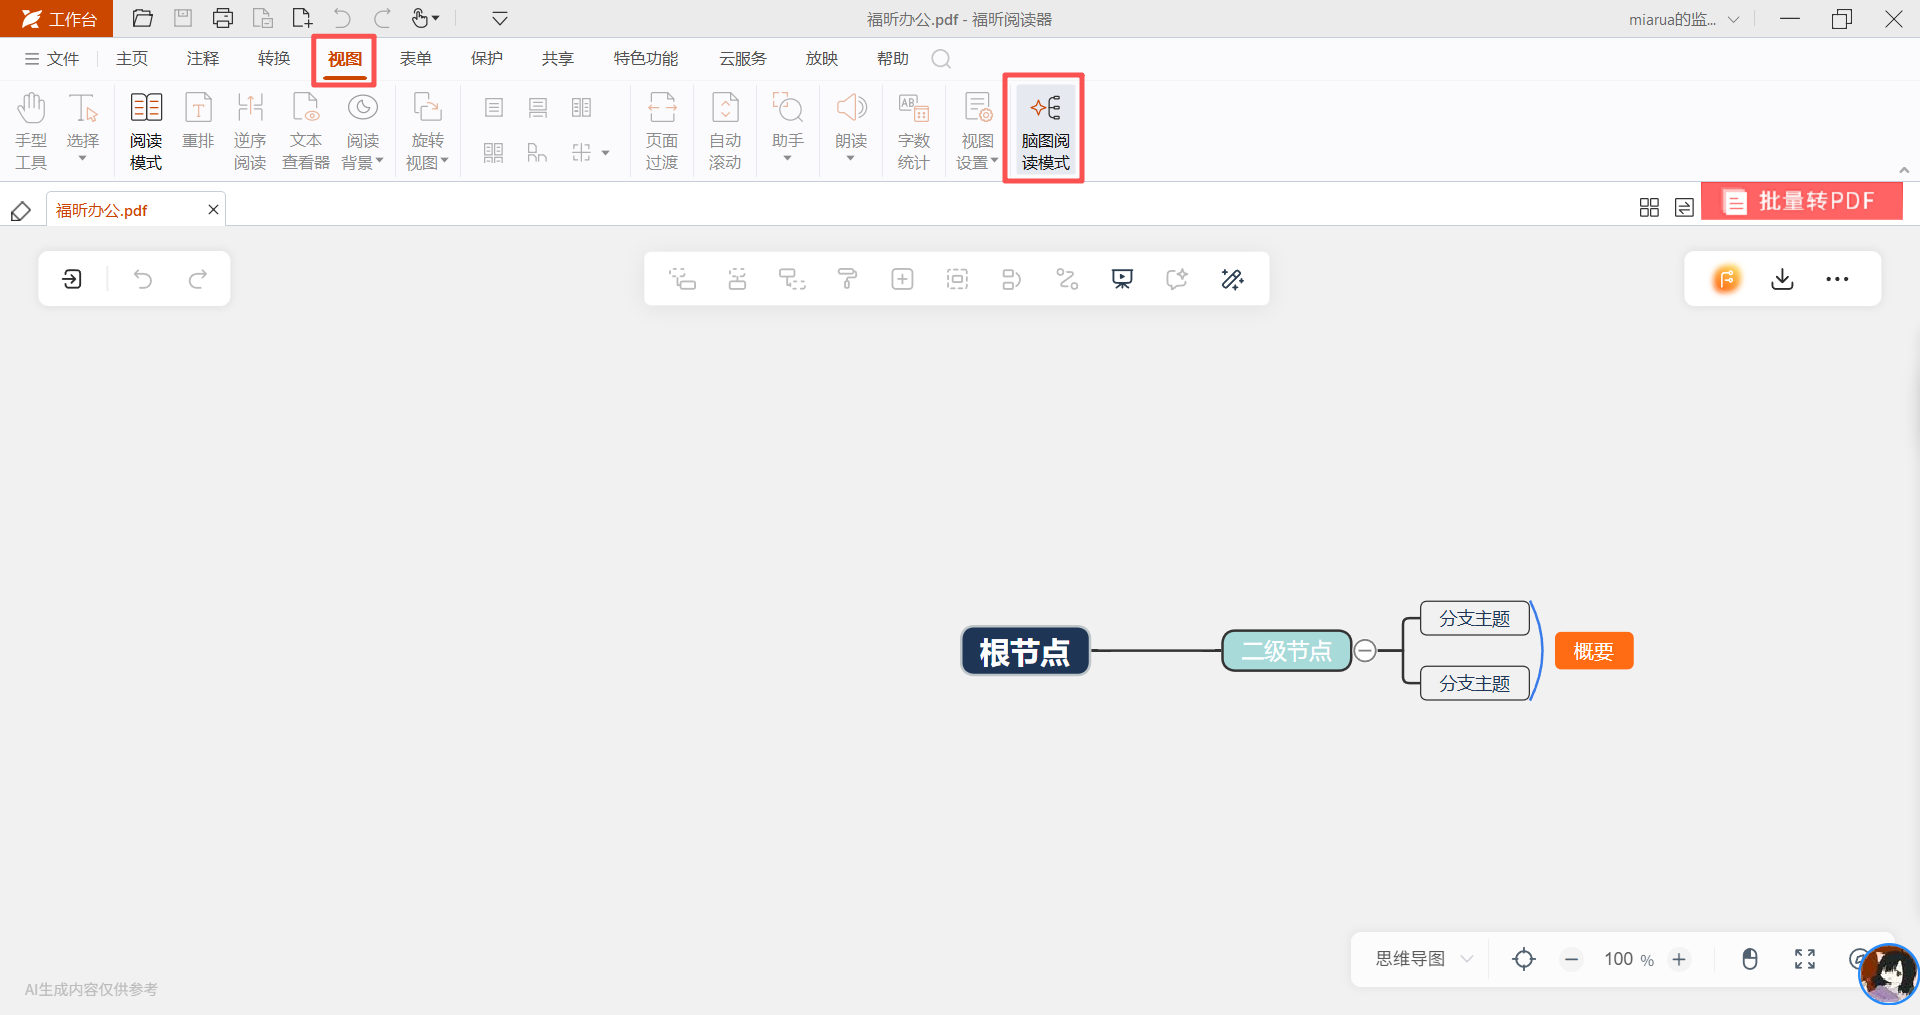The height and width of the screenshot is (1015, 1920).
Task: Toggle the mouse mode switch icon
Action: pyautogui.click(x=1749, y=959)
